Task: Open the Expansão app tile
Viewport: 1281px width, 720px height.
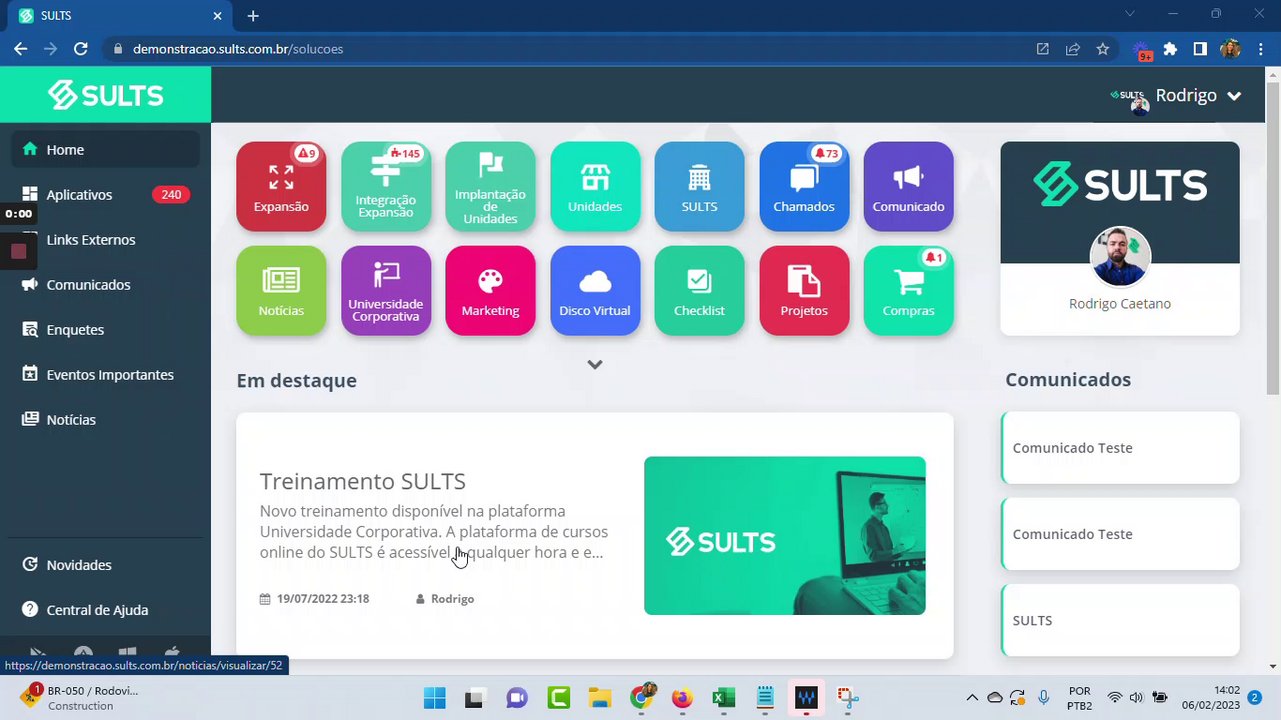Action: click(281, 186)
